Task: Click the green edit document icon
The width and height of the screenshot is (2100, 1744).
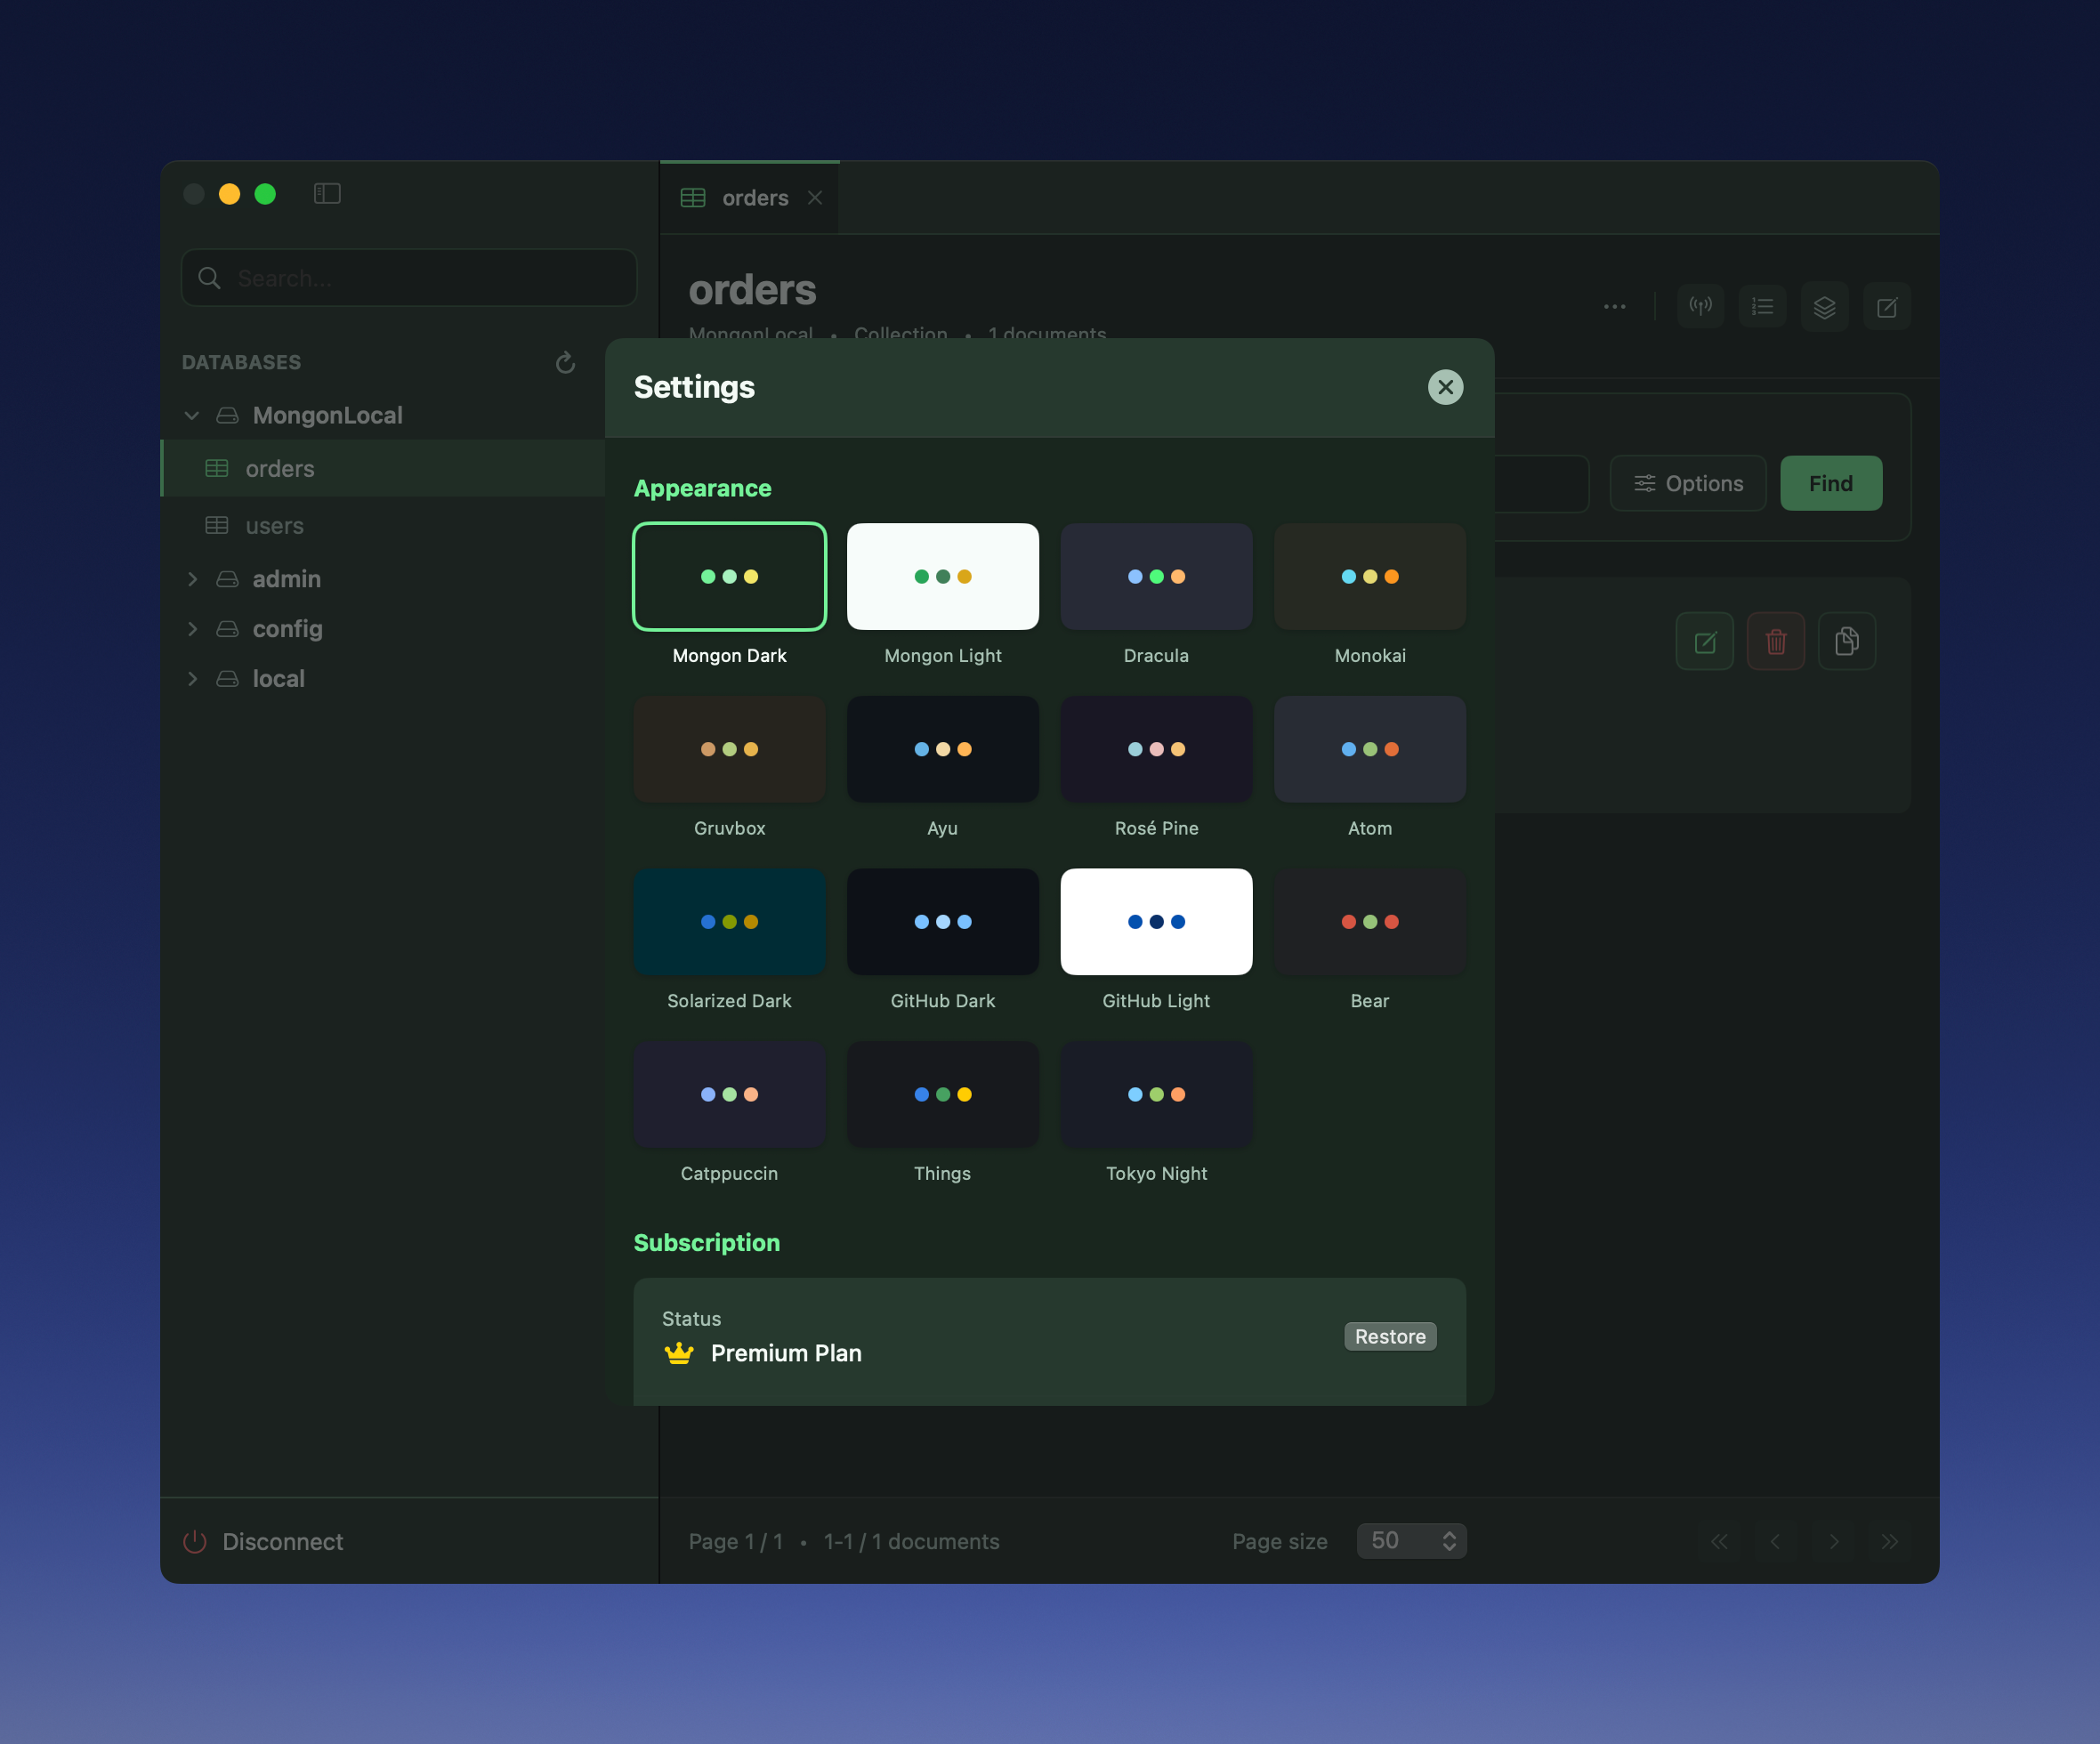Action: tap(1704, 641)
